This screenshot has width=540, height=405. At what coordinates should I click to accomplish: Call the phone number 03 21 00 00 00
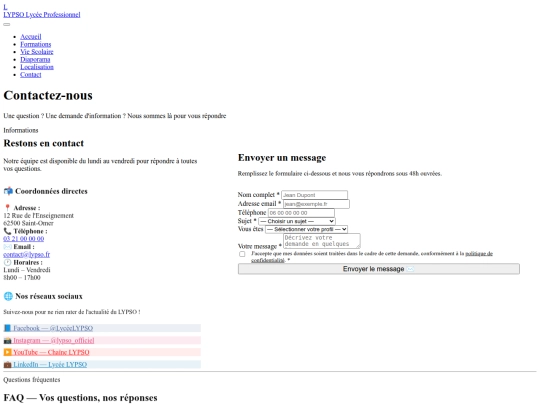click(x=24, y=239)
